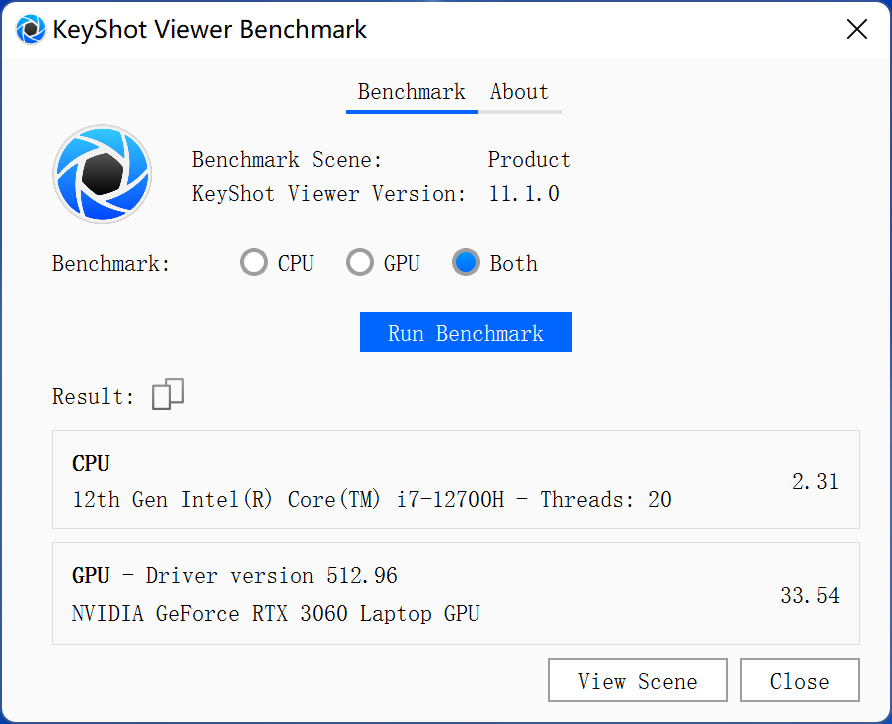The height and width of the screenshot is (724, 892).
Task: Click the GPU score 33.54
Action: click(x=810, y=595)
